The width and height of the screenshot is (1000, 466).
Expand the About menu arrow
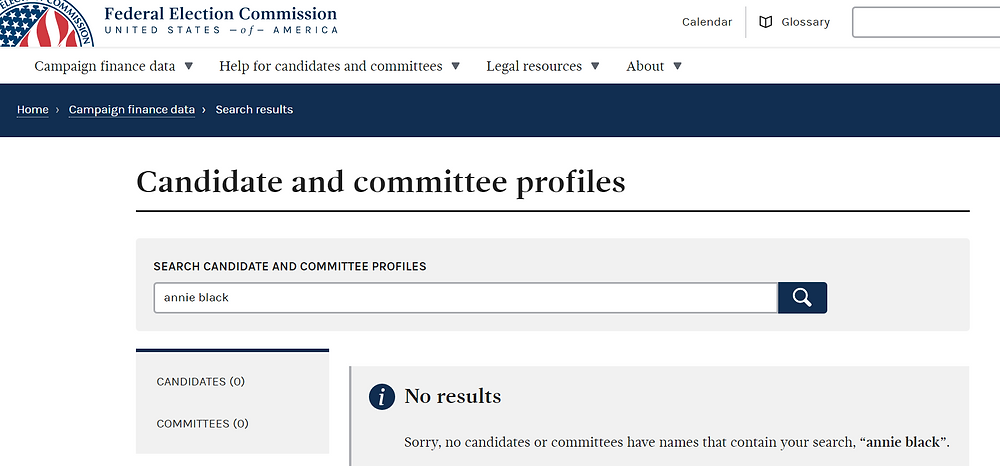pos(677,66)
